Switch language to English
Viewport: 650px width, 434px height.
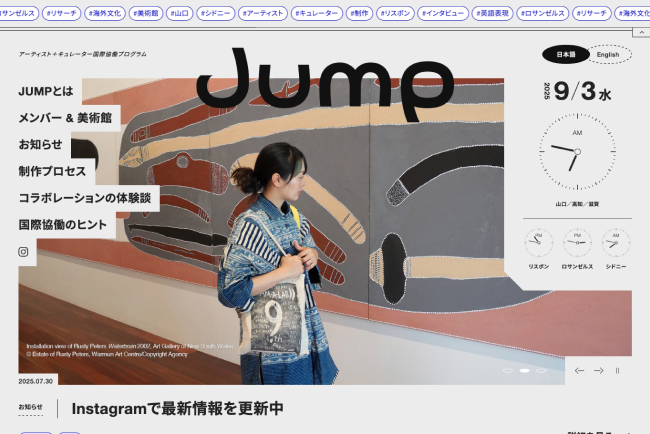[608, 54]
